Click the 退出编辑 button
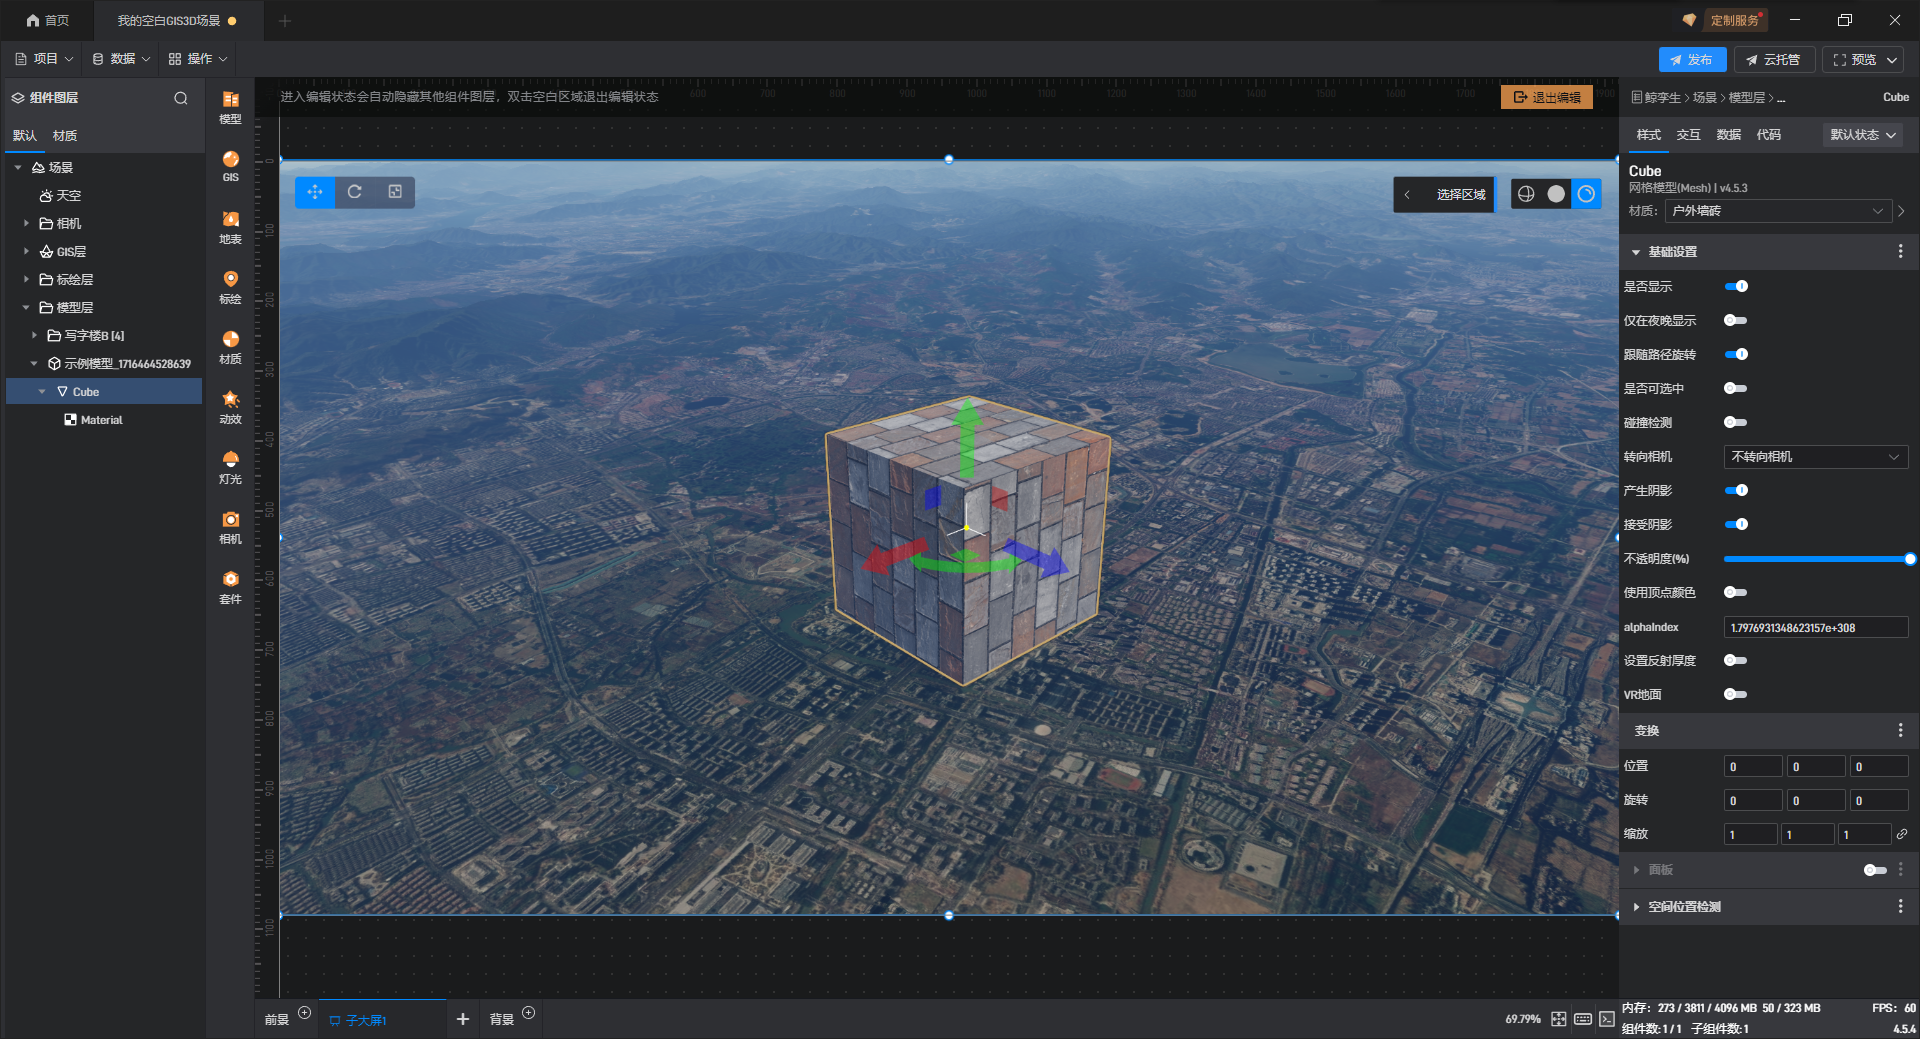The image size is (1920, 1039). click(1547, 97)
